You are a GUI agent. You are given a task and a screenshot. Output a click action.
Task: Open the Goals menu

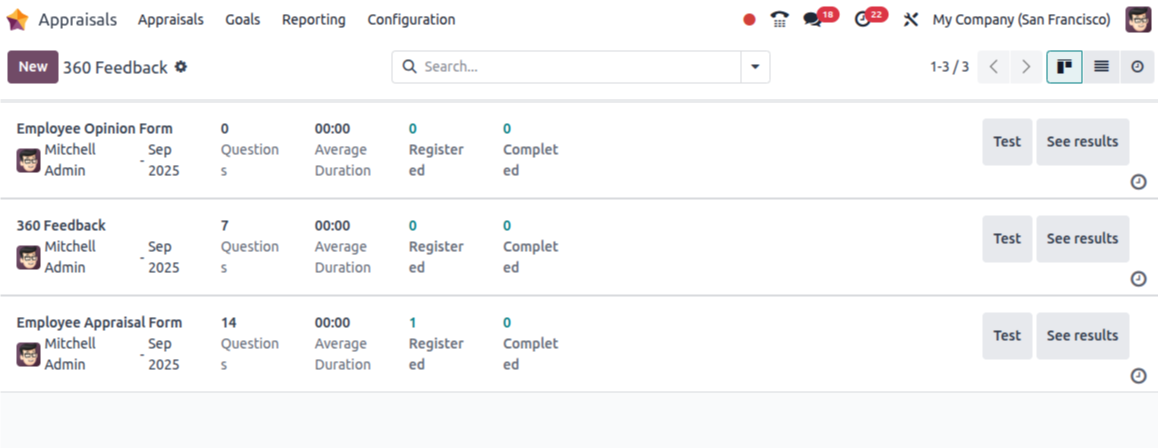pyautogui.click(x=243, y=20)
